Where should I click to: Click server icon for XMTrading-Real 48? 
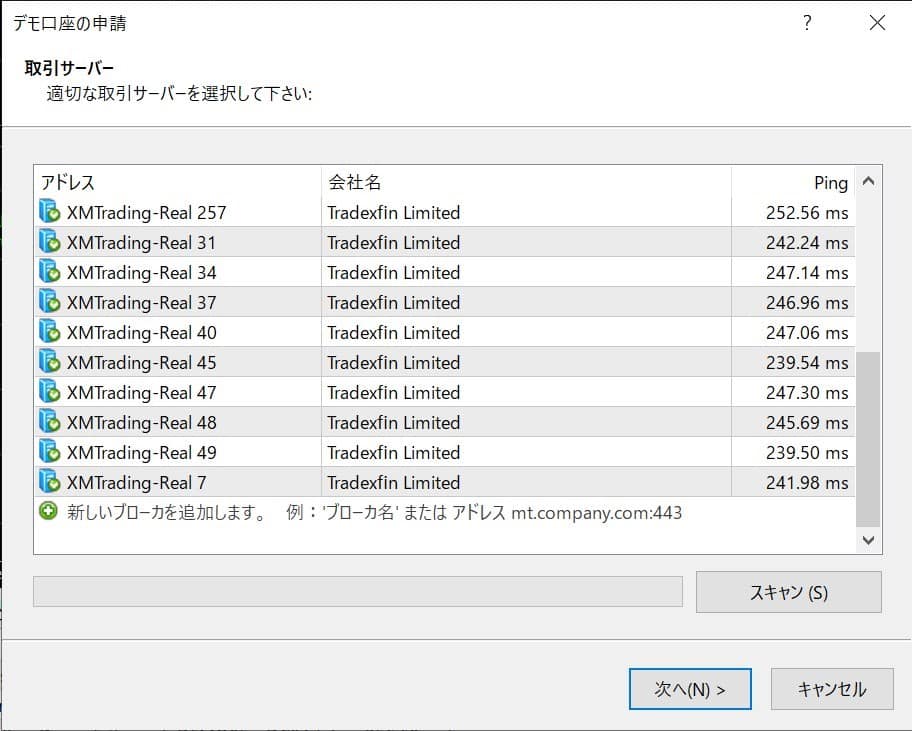(x=49, y=422)
